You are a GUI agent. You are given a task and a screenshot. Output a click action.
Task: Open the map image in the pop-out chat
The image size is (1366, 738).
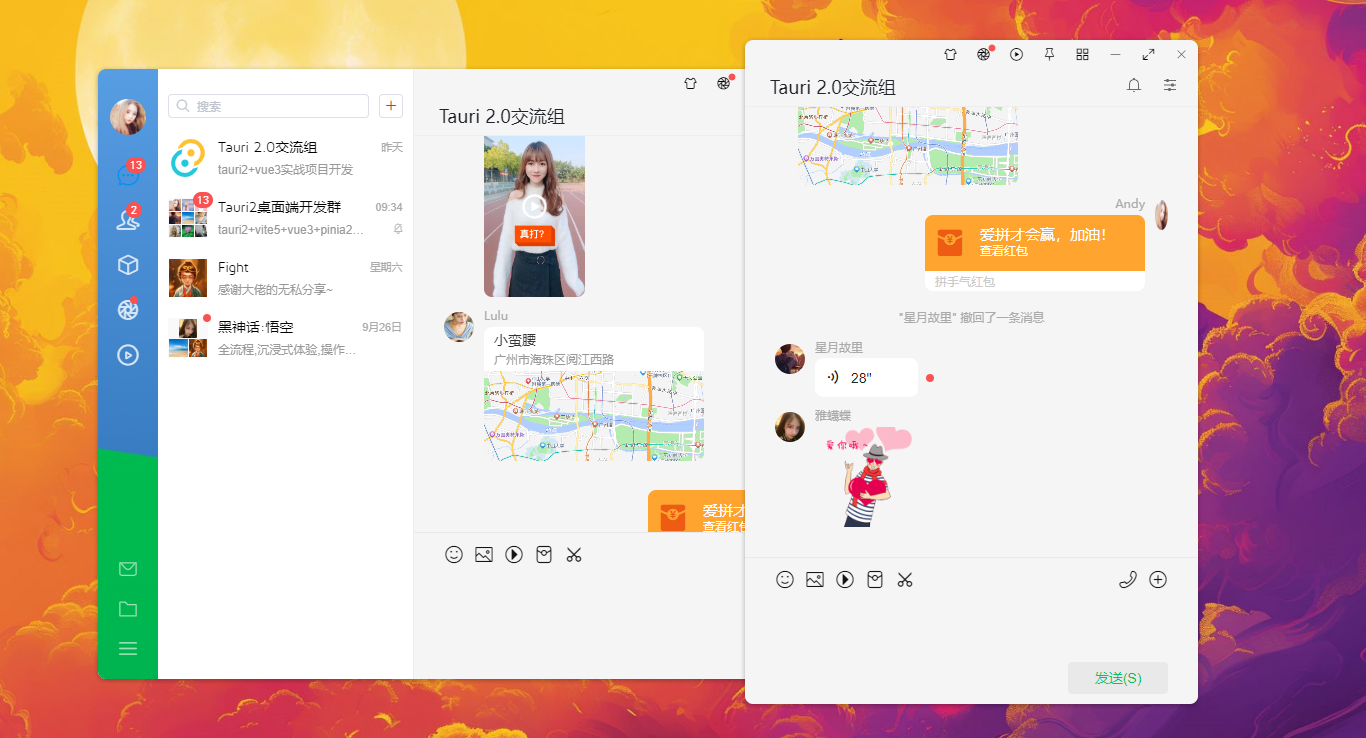point(908,145)
